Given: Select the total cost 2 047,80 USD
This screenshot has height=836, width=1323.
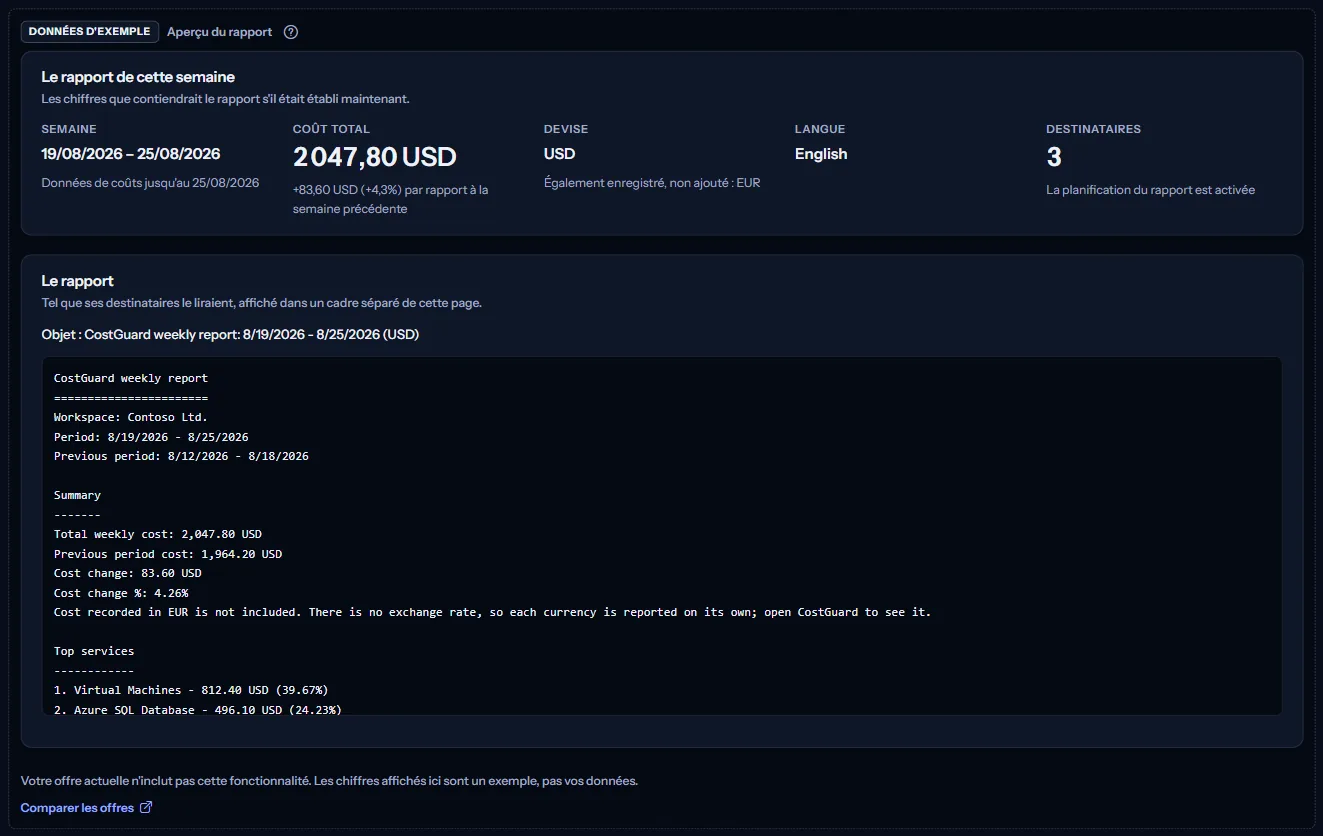Looking at the screenshot, I should coord(374,157).
